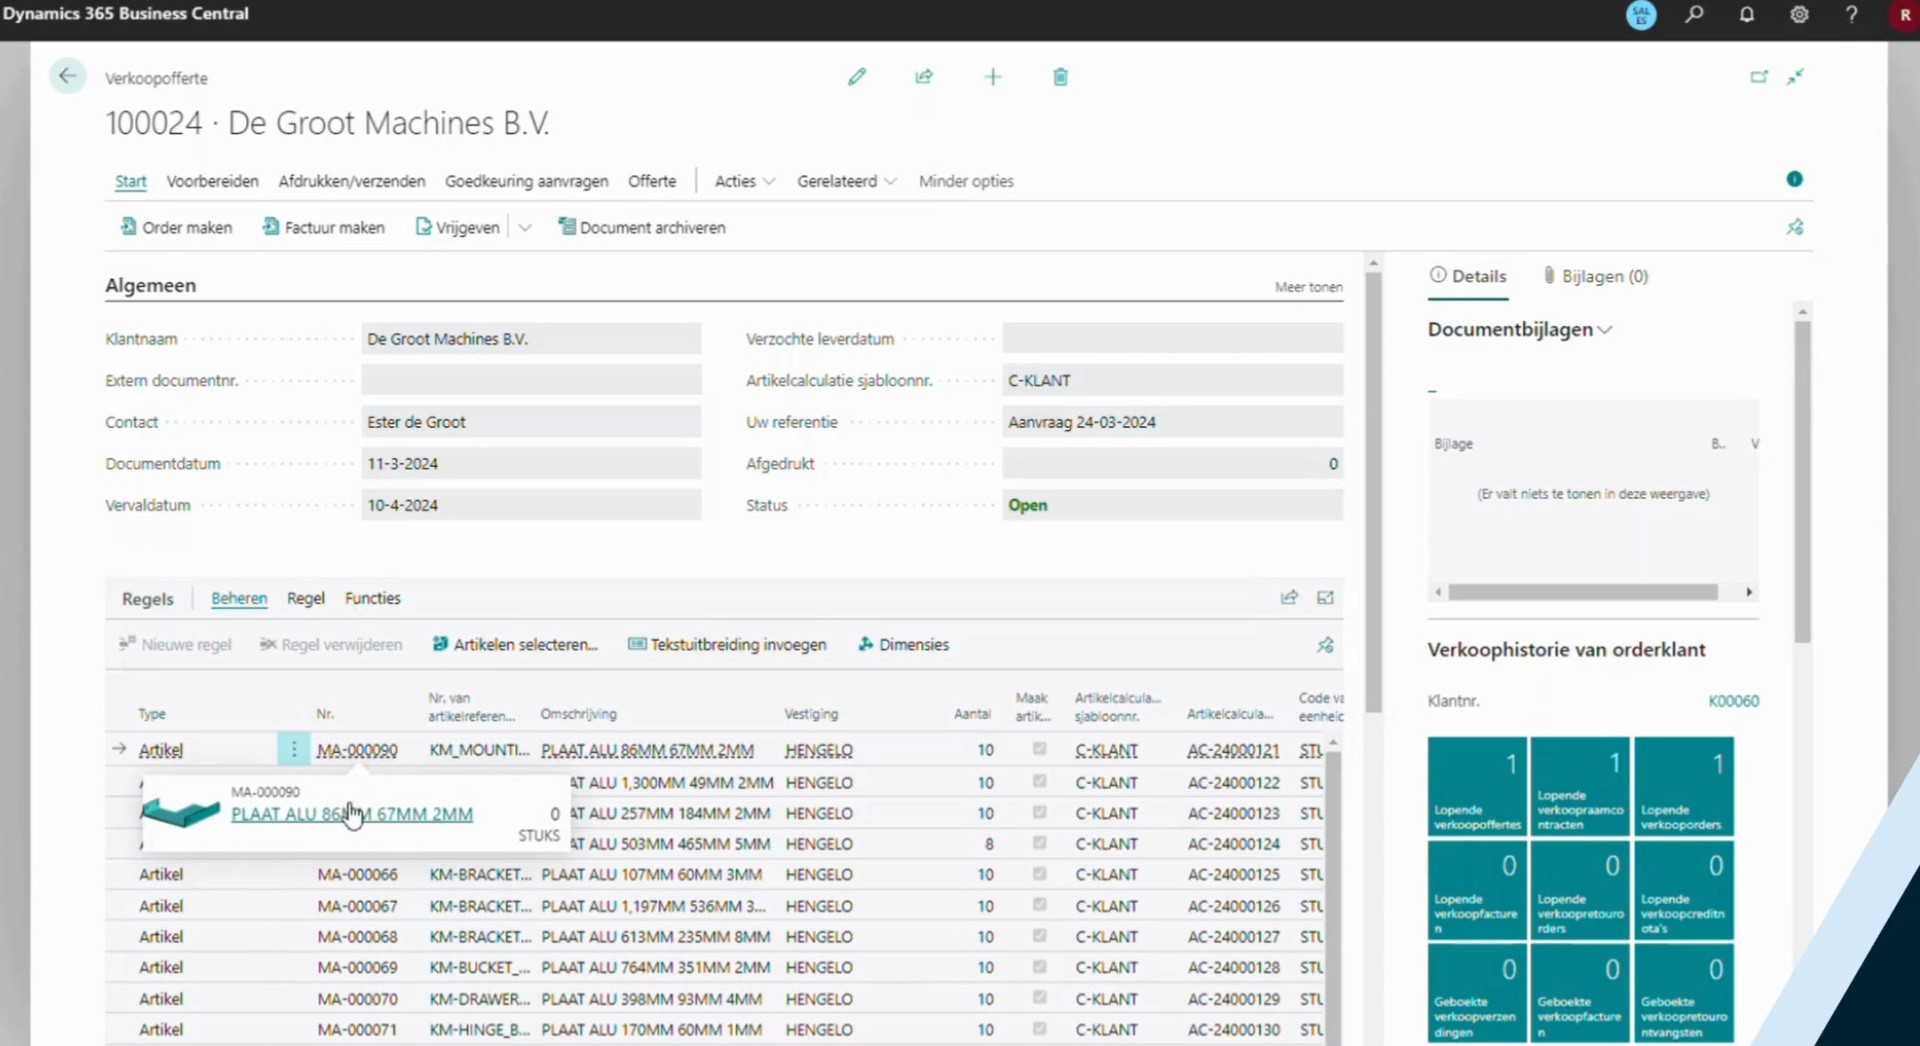
Task: Open the Offerte menu
Action: click(652, 181)
